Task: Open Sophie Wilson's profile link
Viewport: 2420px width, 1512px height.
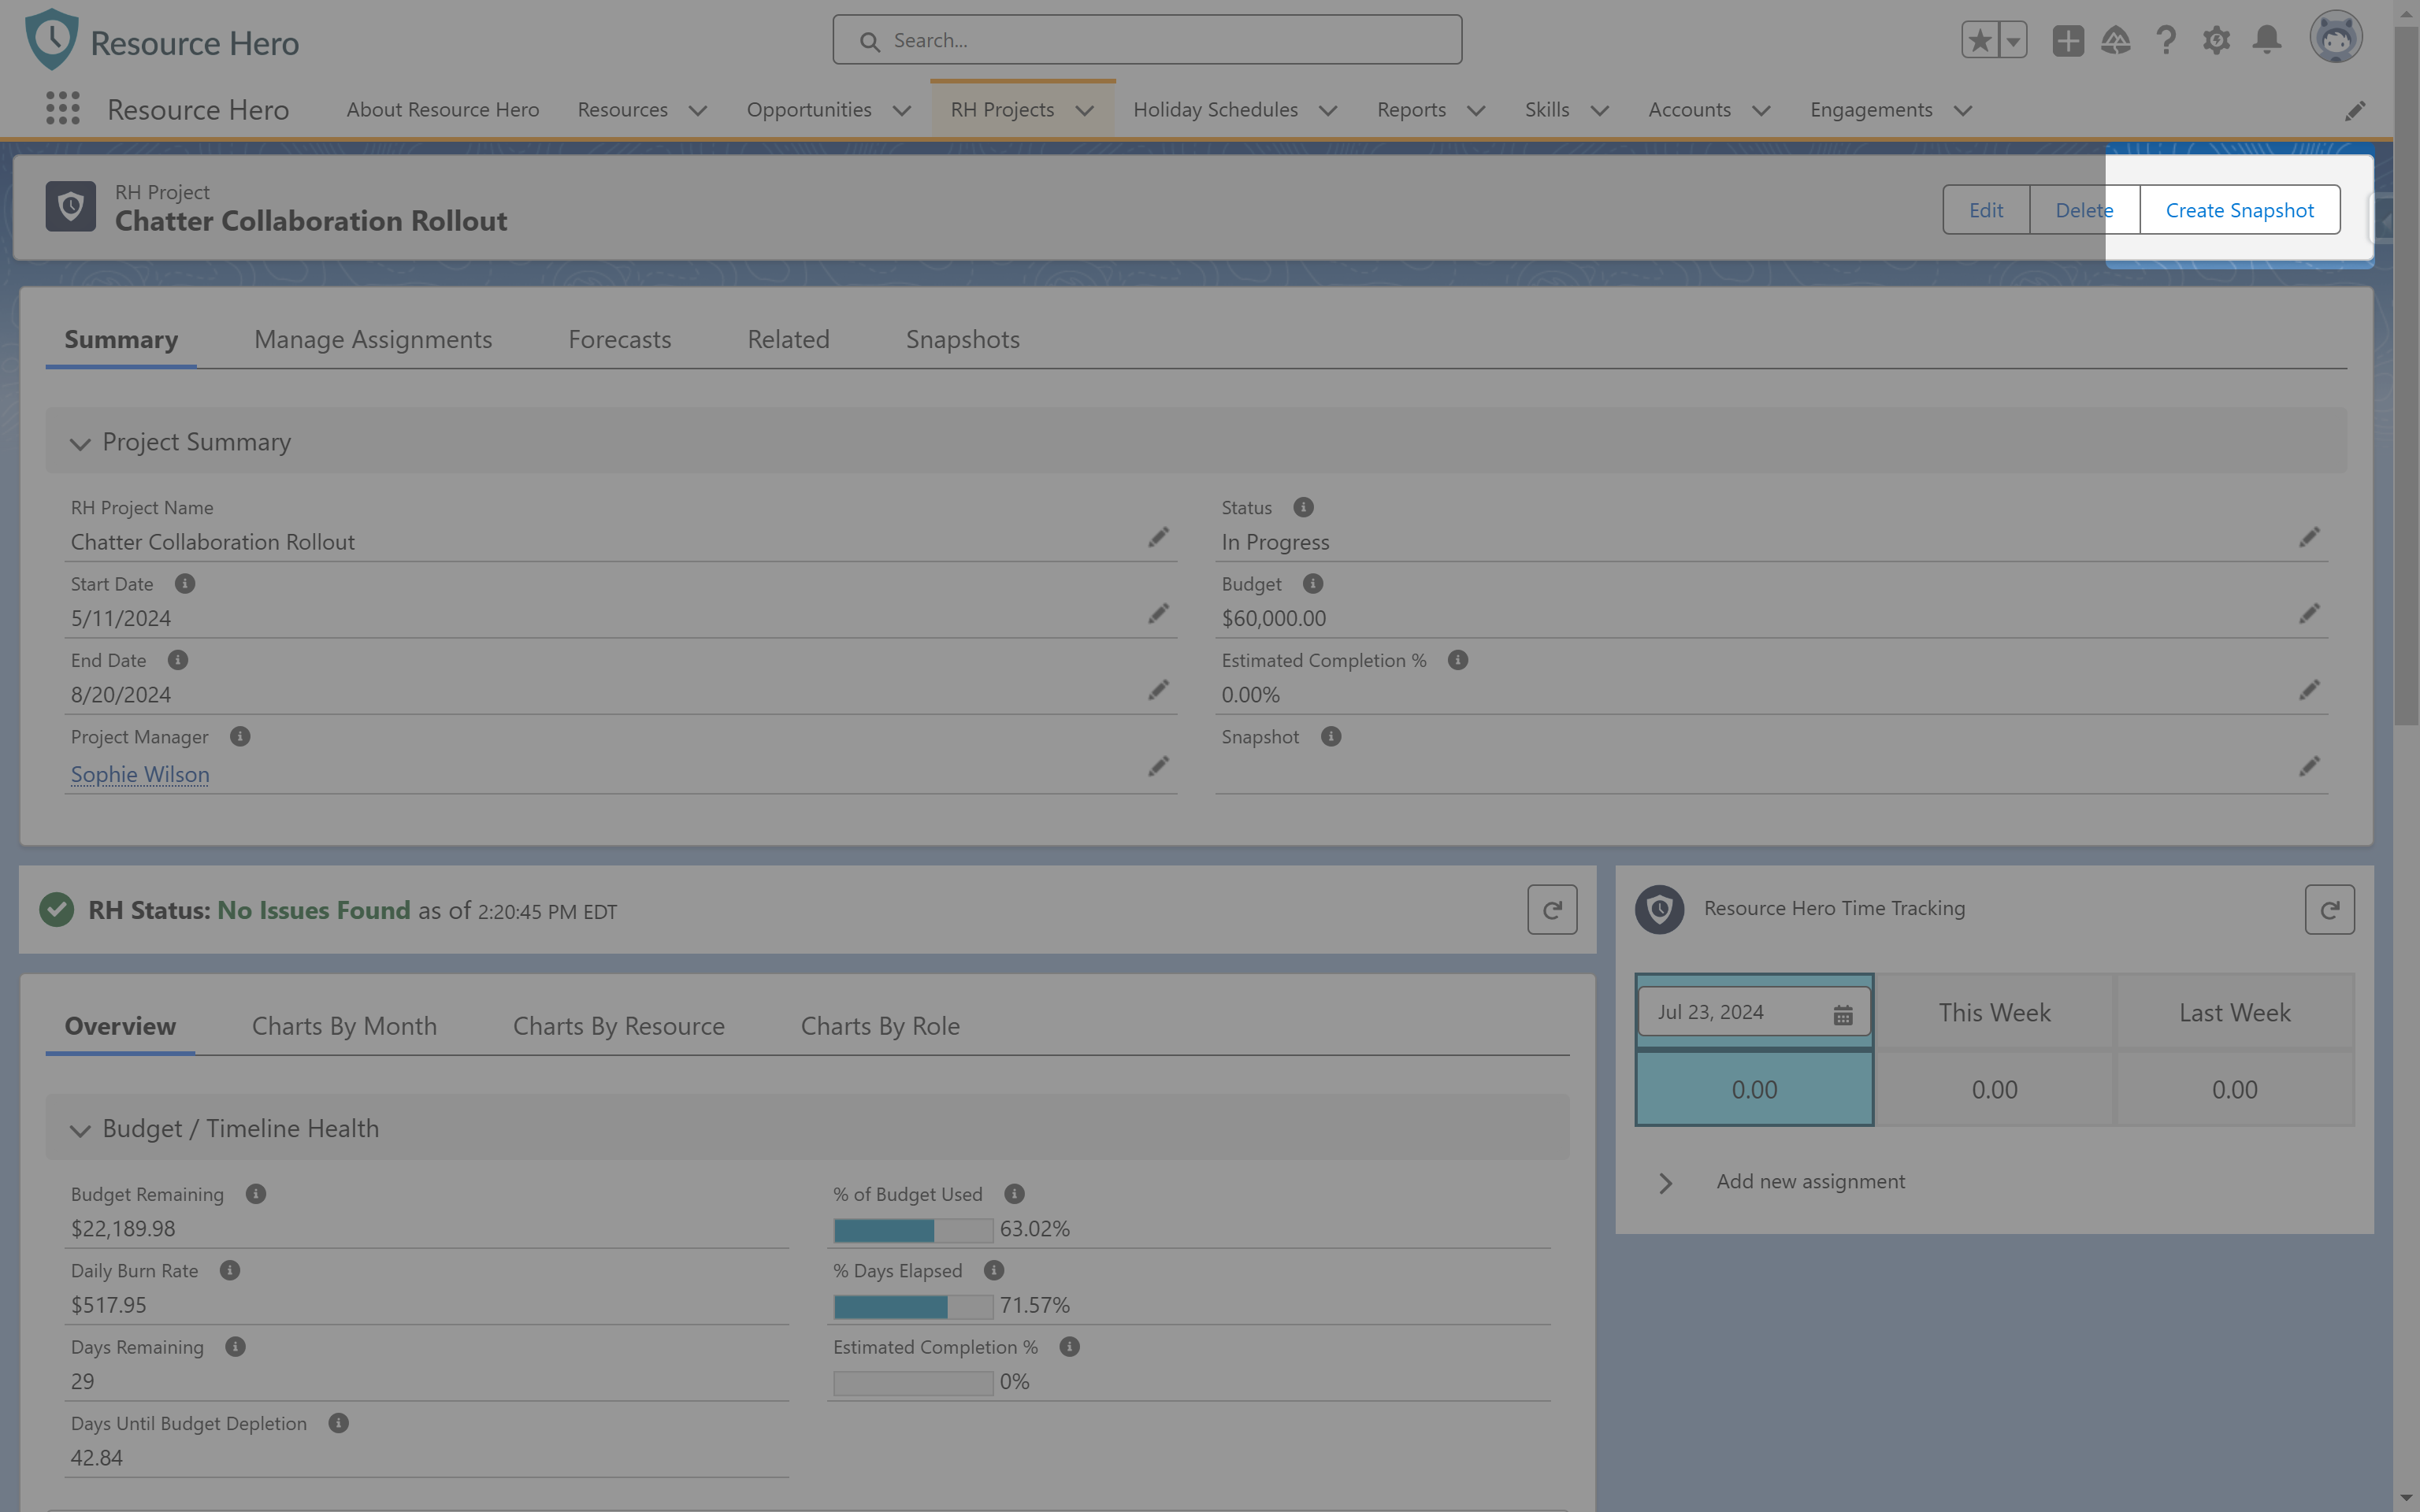Action: [x=140, y=774]
